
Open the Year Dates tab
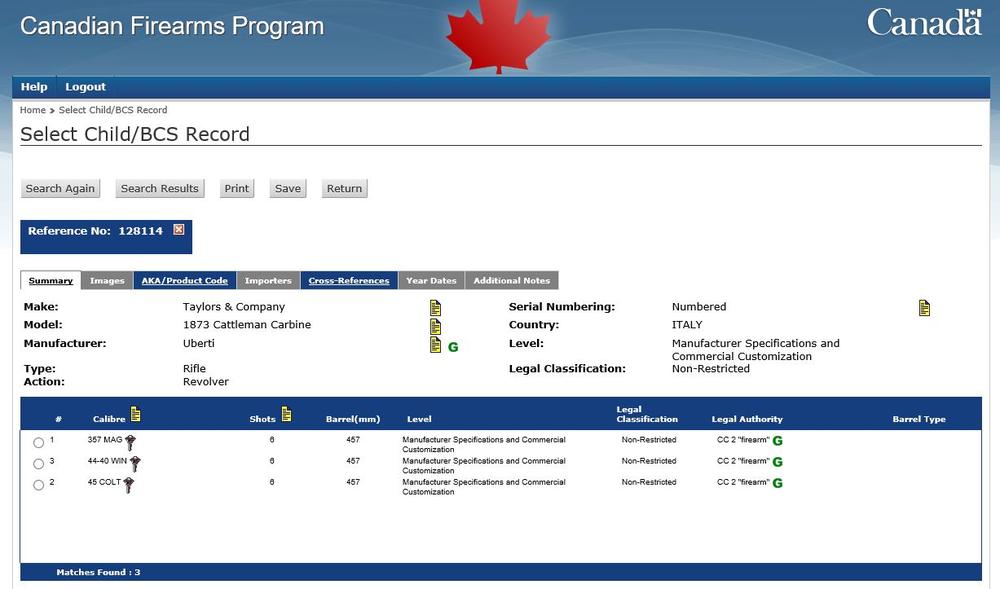431,280
